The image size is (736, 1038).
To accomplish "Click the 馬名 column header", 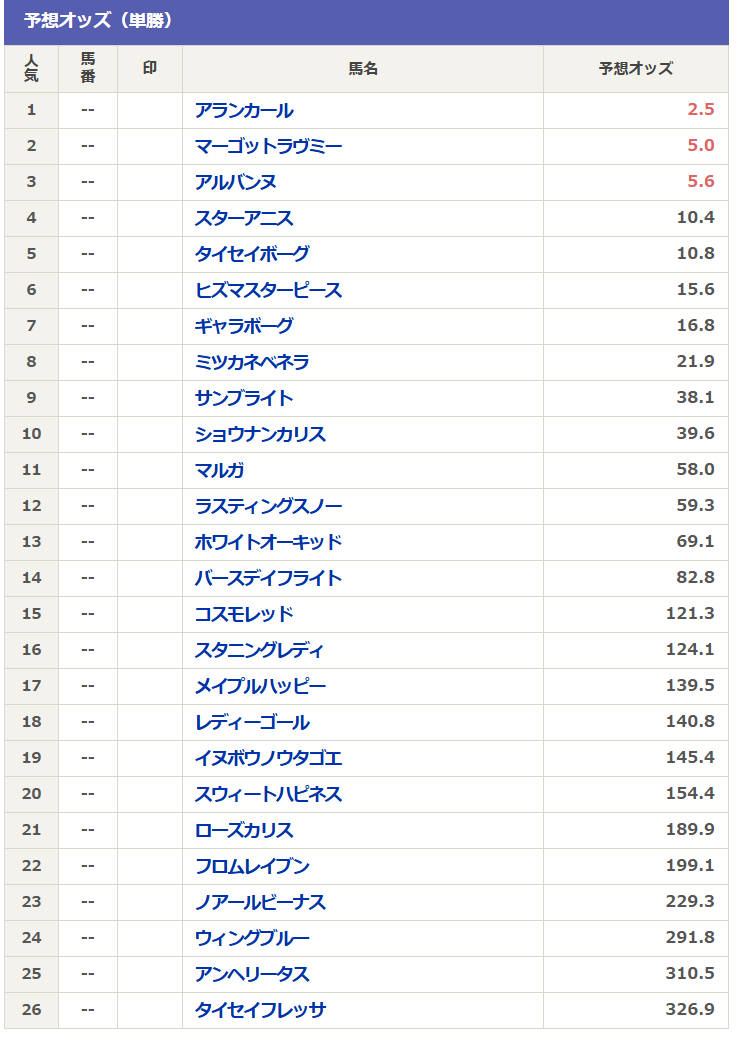I will click(362, 69).
